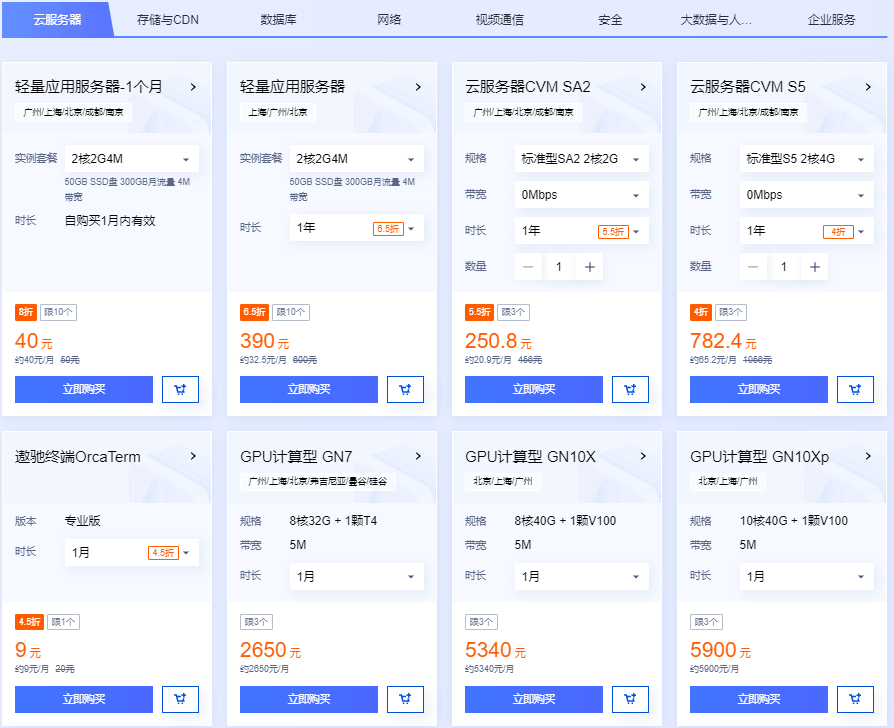Open 时长 1年 5.5折 dropdown
894x728 pixels.
[582, 231]
